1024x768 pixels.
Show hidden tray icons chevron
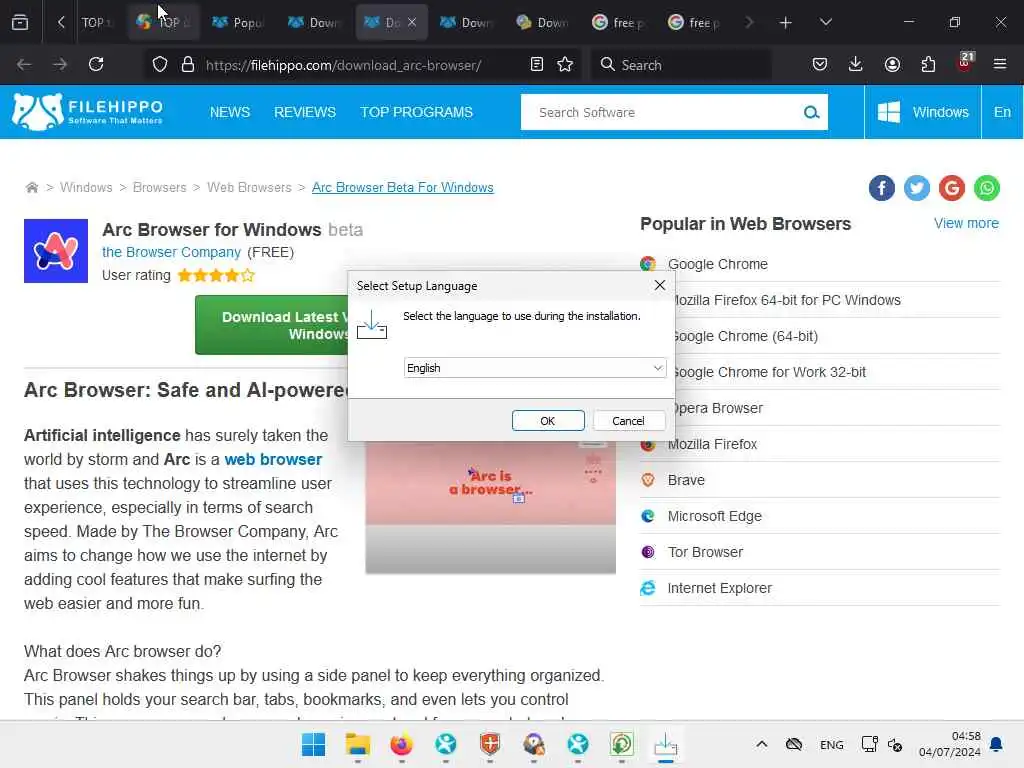coord(761,744)
